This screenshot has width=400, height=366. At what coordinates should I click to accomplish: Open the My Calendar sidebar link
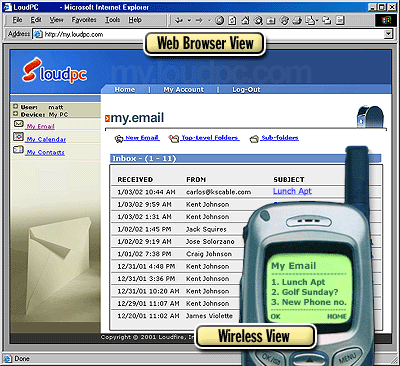[46, 139]
